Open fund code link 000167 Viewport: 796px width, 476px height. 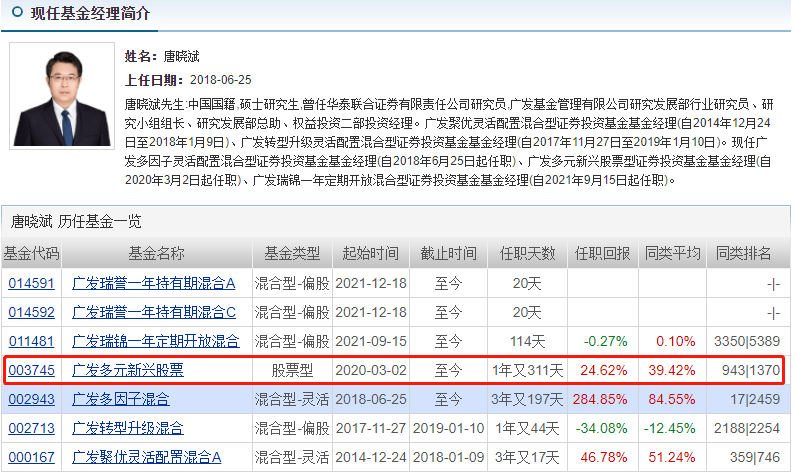click(31, 457)
